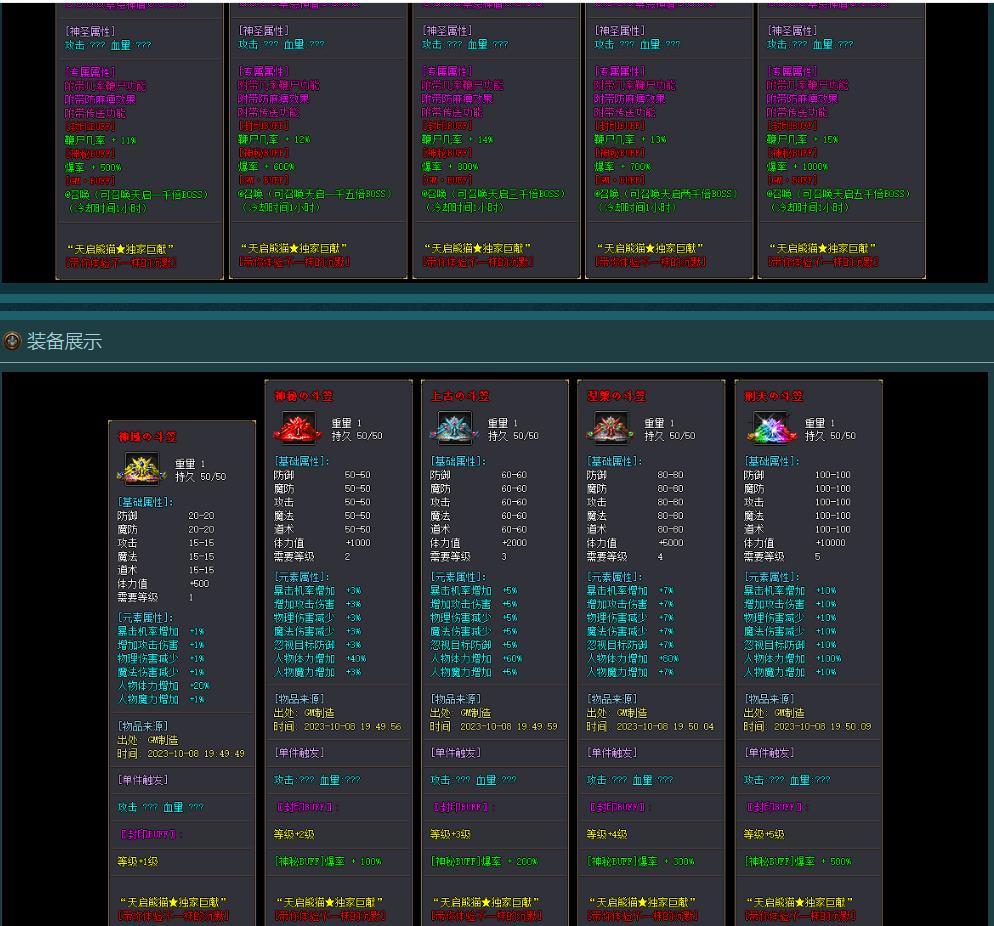Click the 鞭尸几率 + 11% text
994x926 pixels.
pyautogui.click(x=100, y=141)
